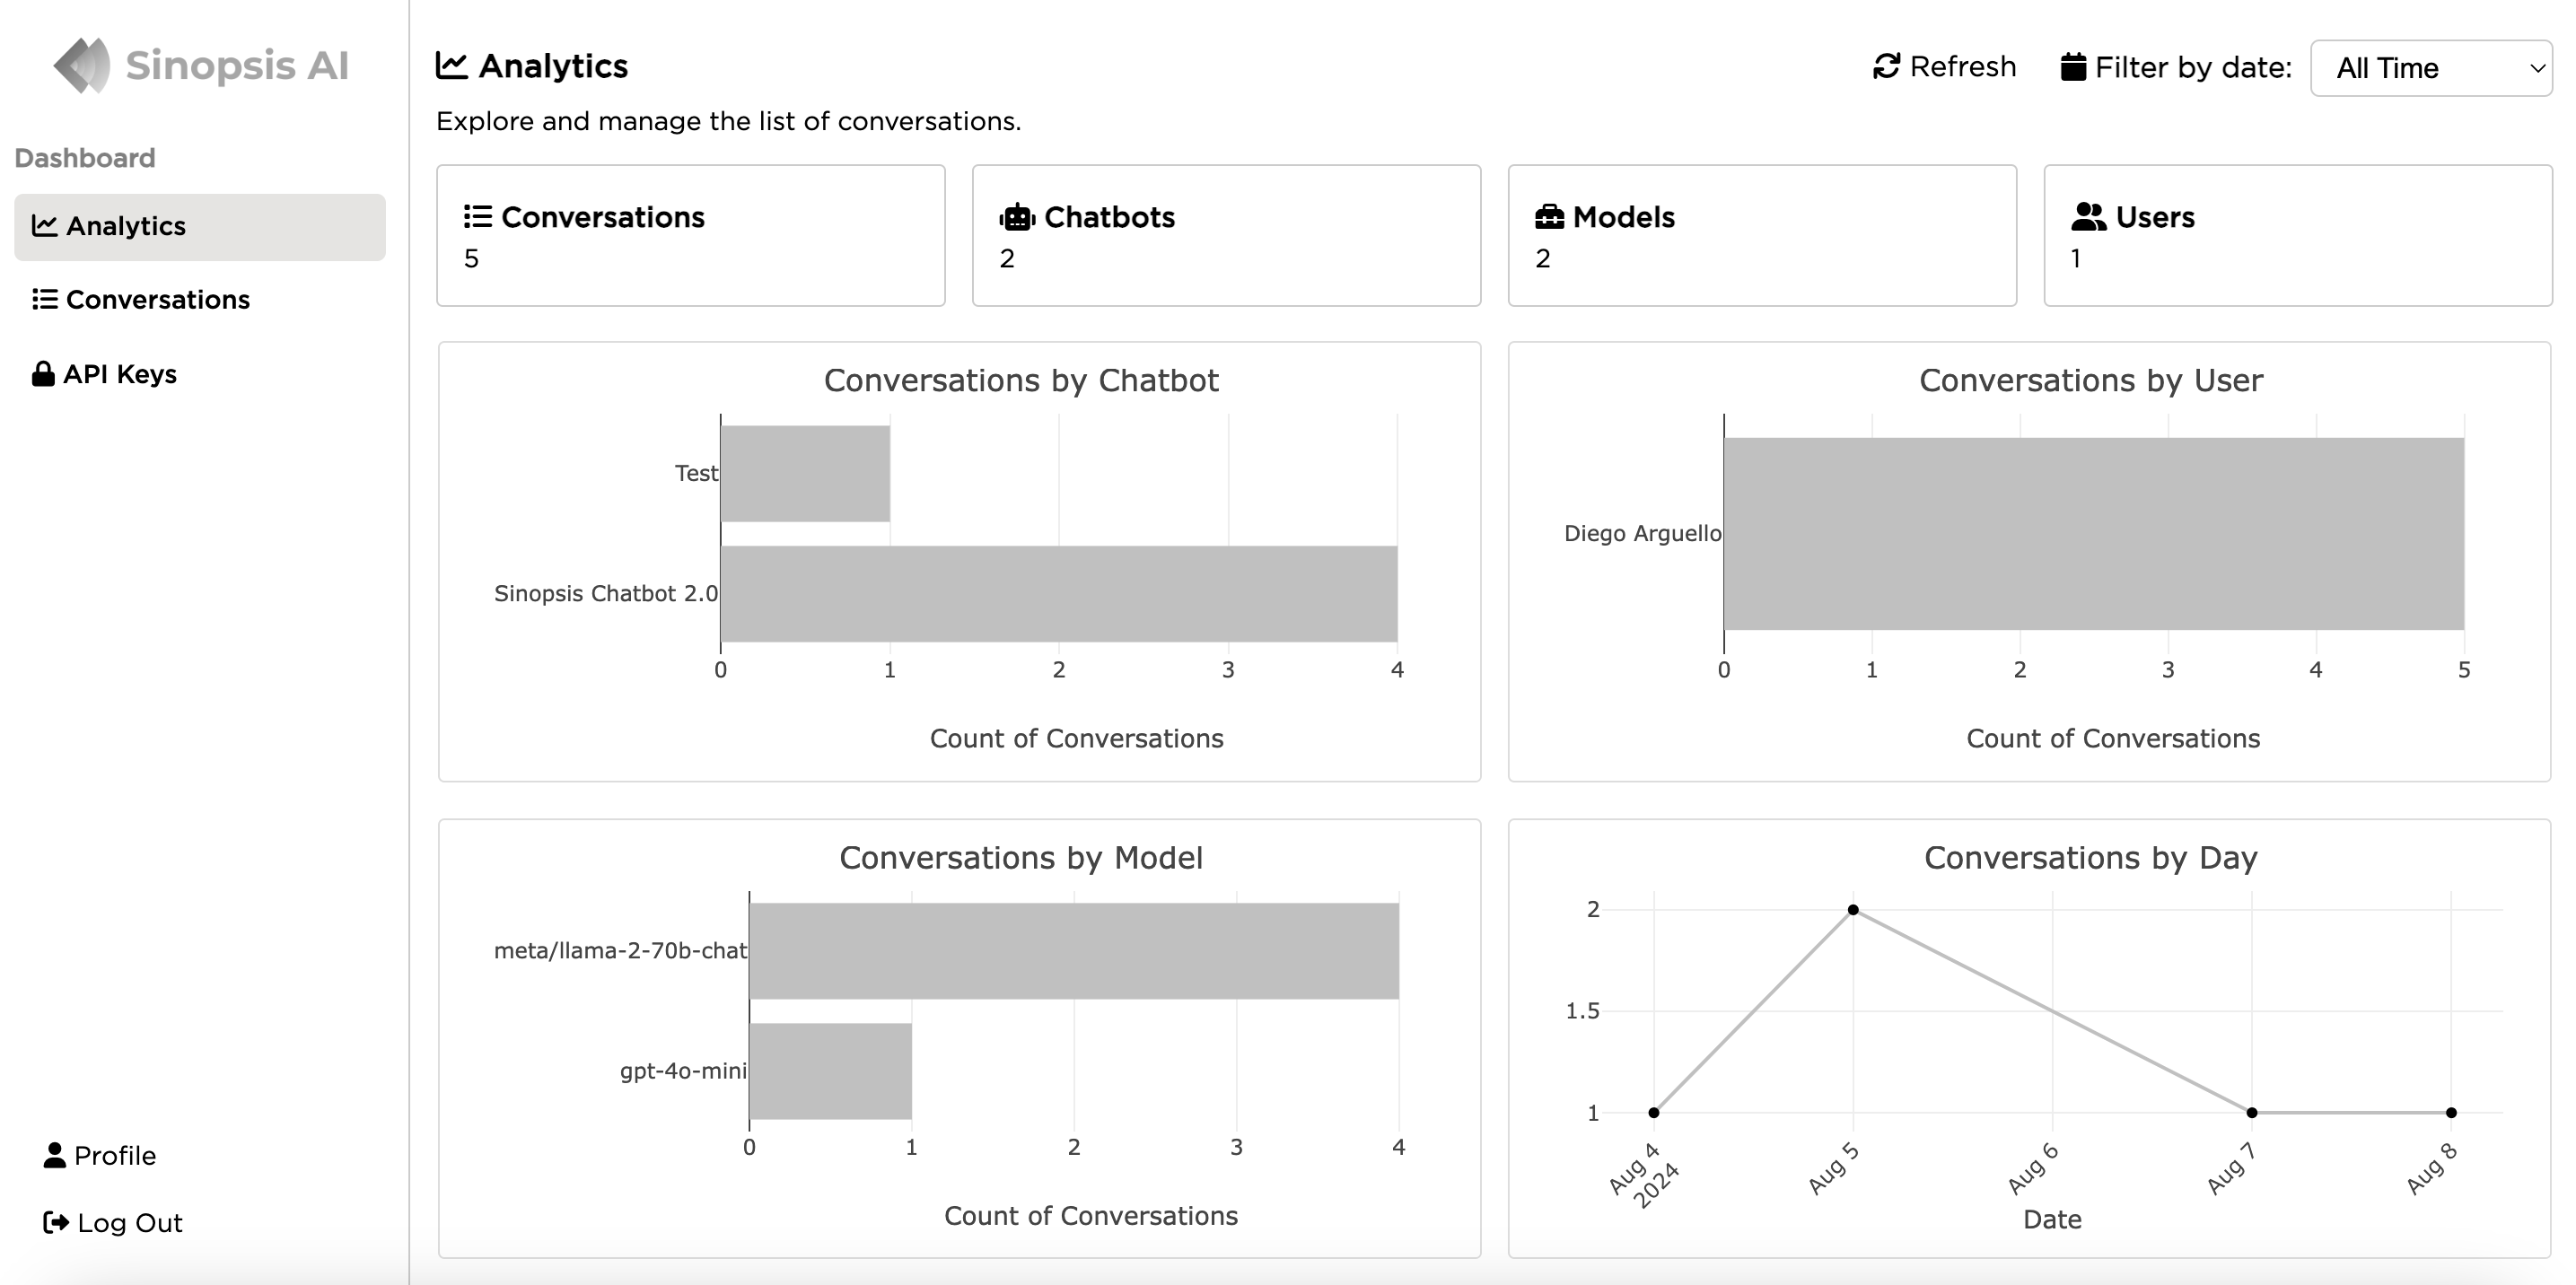Click the Analytics heading chart icon

pos(452,66)
